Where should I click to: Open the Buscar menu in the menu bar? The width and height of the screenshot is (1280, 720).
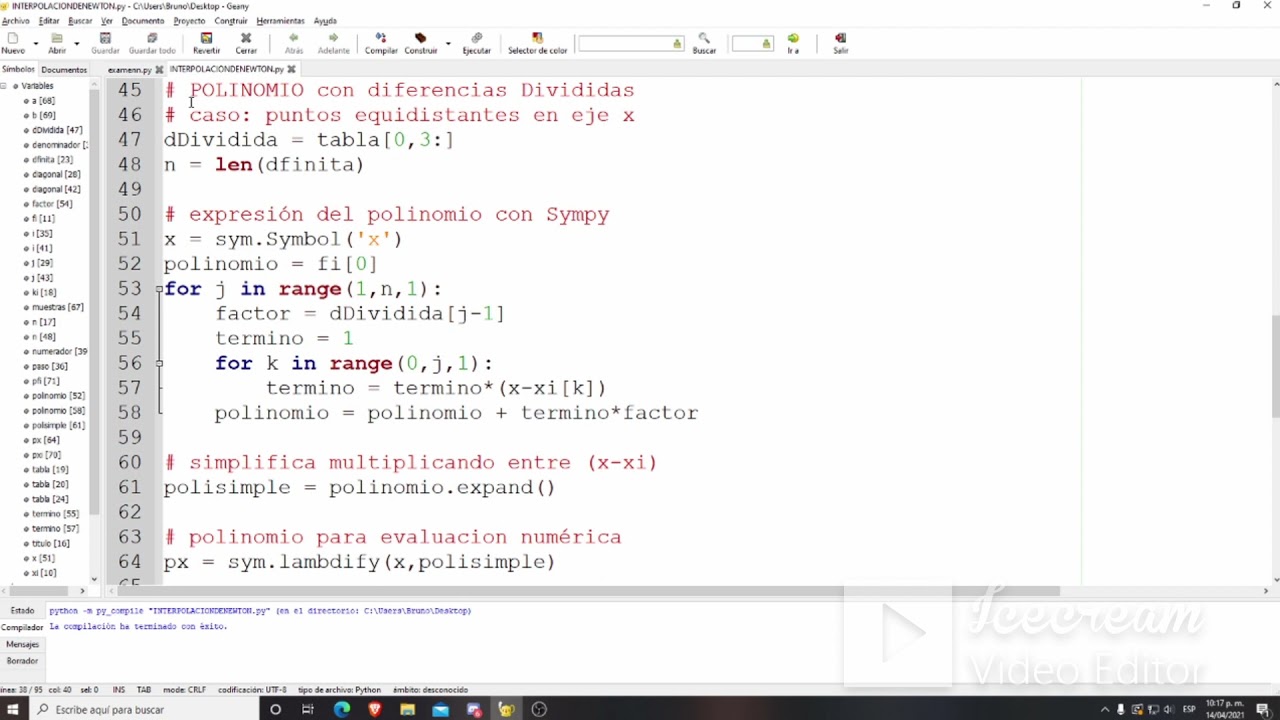80,21
